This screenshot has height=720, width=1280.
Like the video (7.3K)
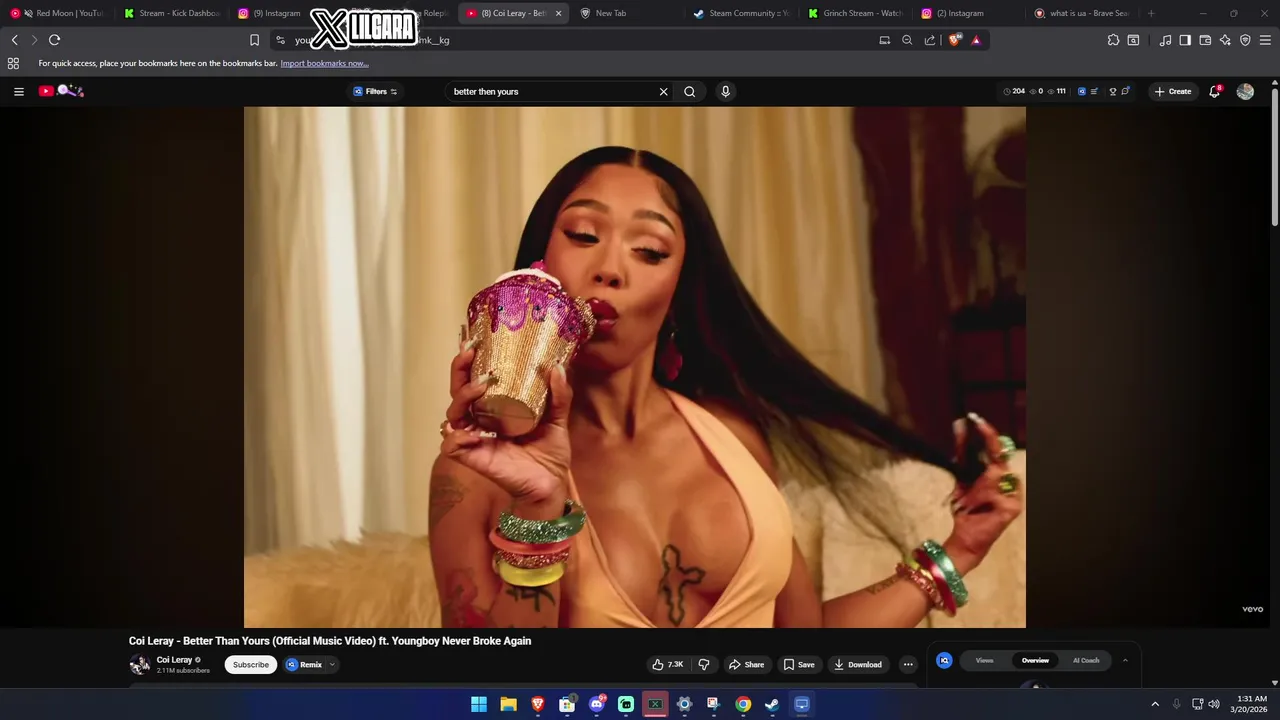668,664
